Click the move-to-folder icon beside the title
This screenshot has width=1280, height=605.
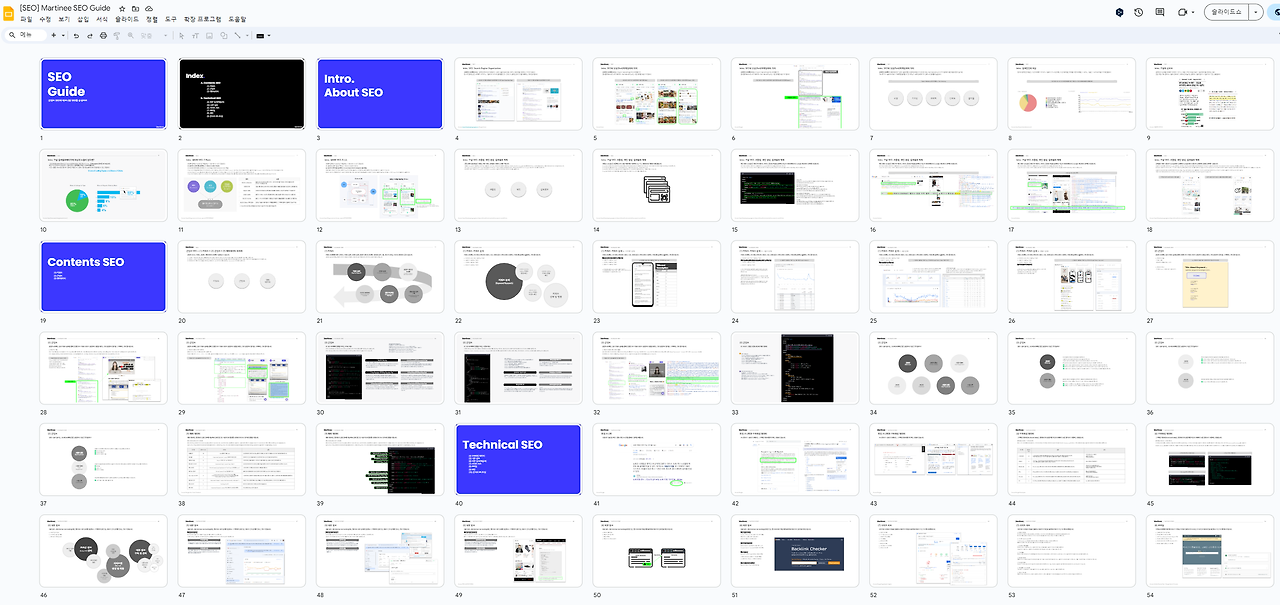pyautogui.click(x=135, y=9)
